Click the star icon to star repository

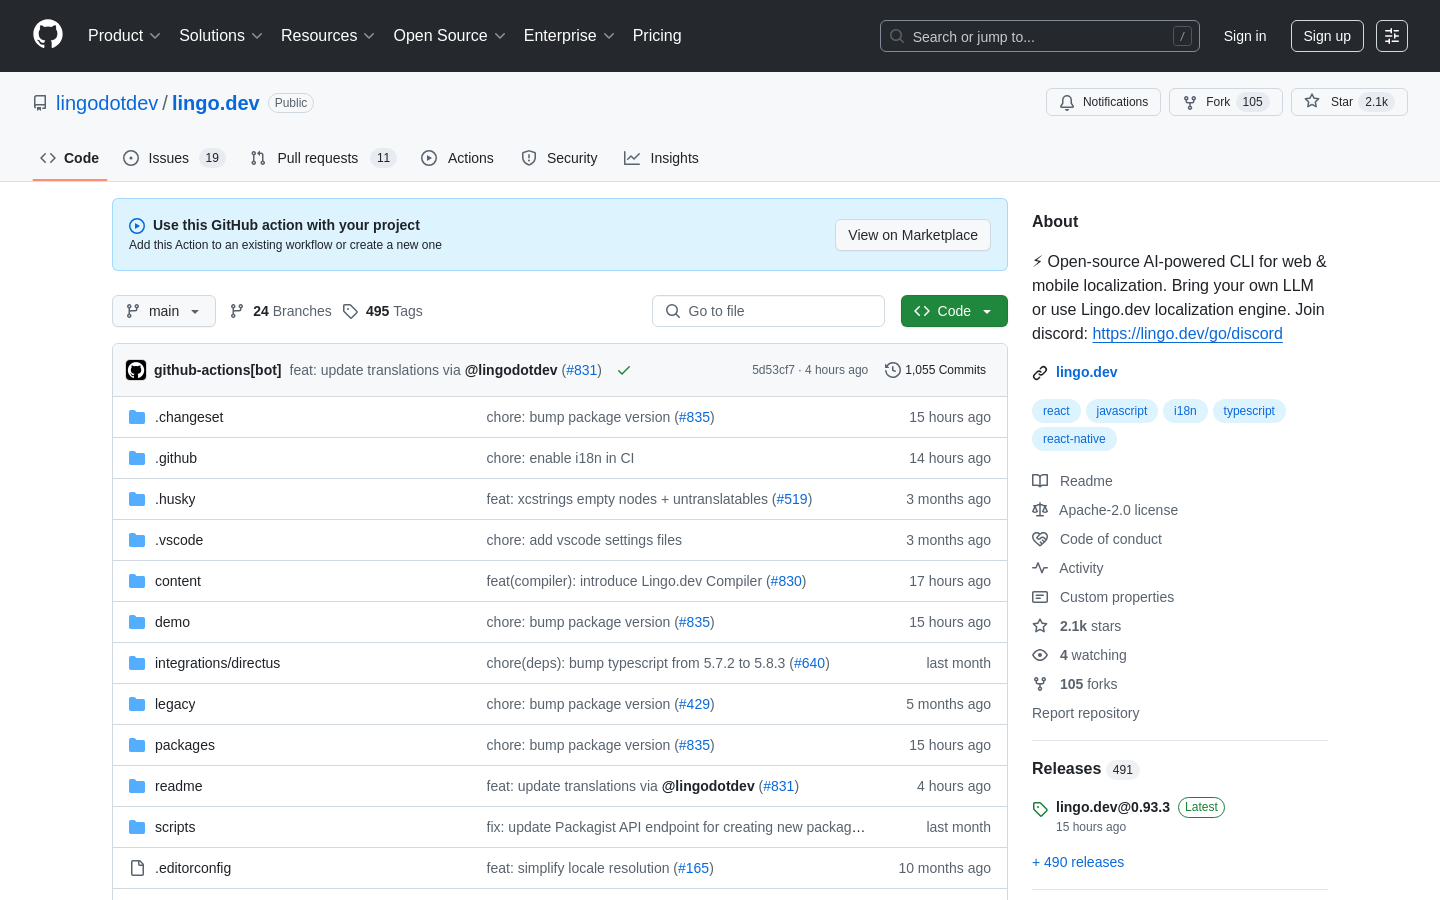[1312, 102]
